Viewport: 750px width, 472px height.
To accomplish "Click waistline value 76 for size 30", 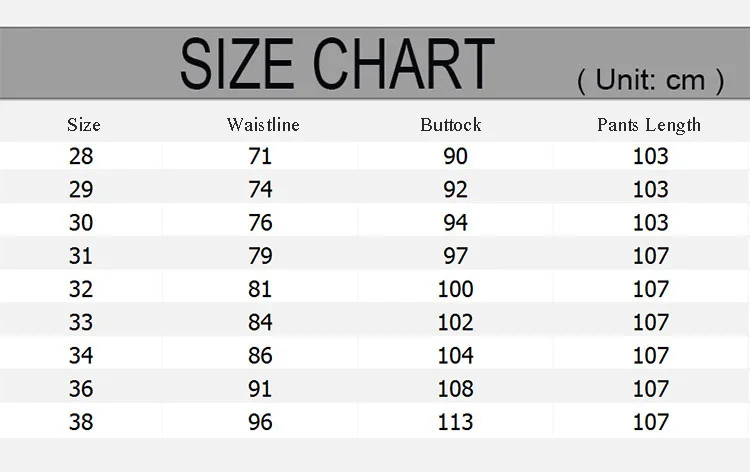I will tap(260, 223).
